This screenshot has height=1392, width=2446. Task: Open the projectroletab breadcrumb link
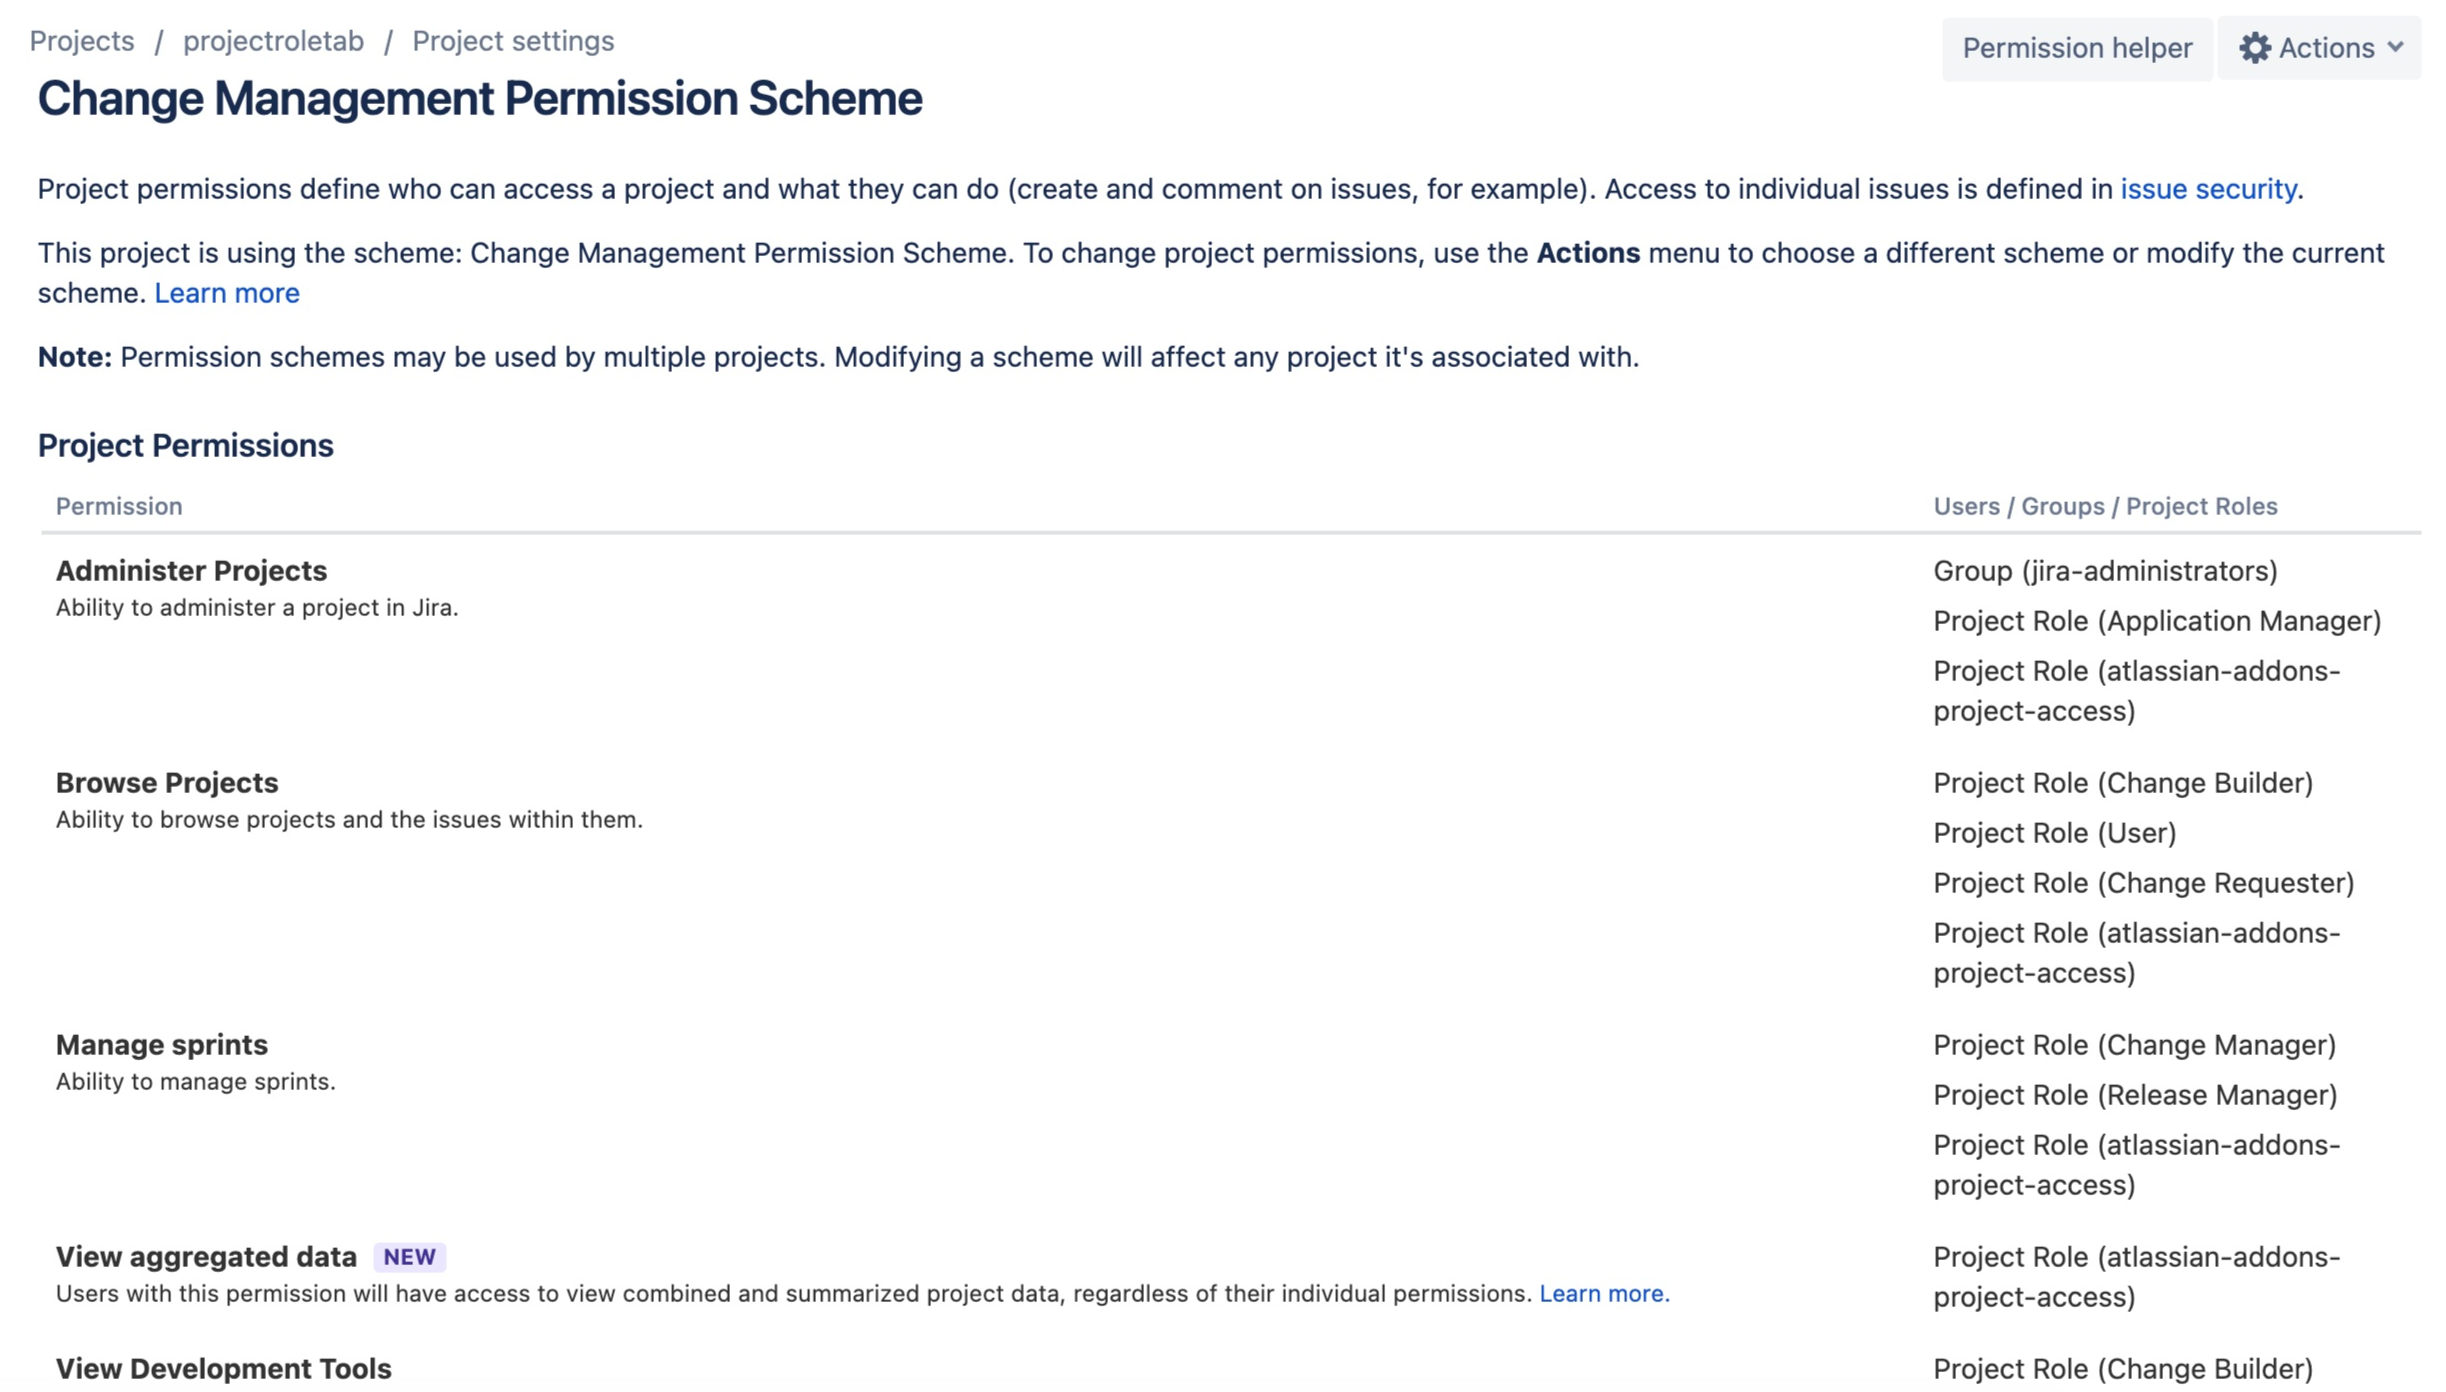[x=273, y=41]
